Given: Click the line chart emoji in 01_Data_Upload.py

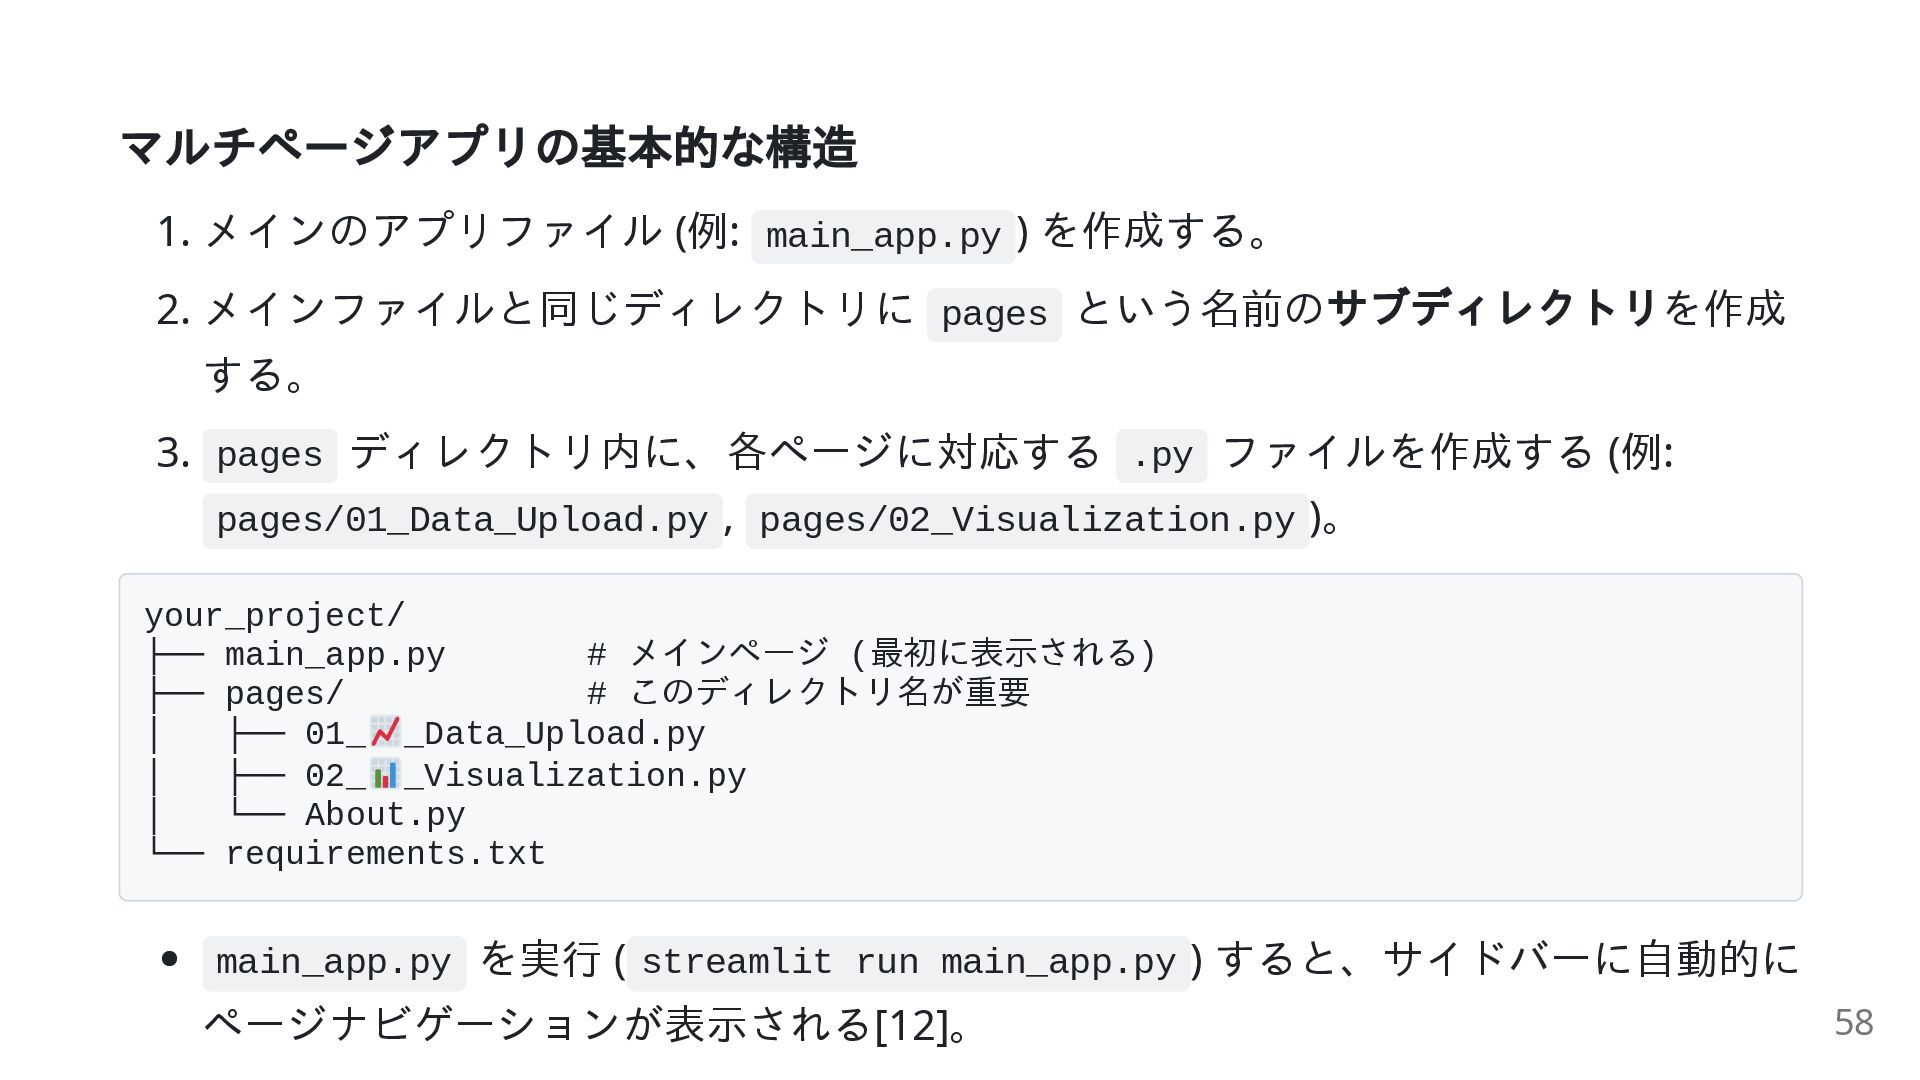Looking at the screenshot, I should pos(385,733).
